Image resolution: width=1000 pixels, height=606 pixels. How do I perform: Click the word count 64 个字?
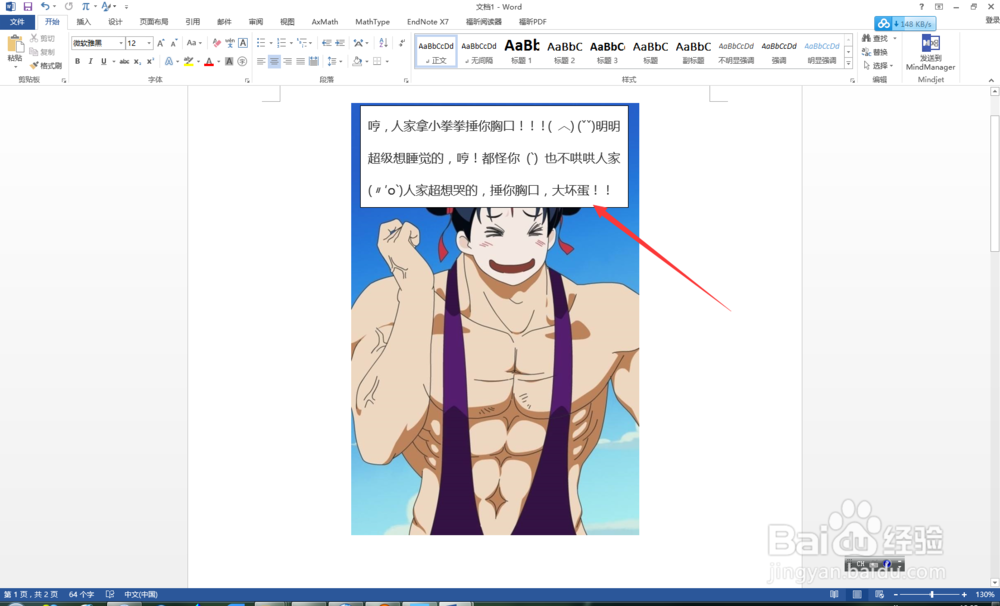coord(81,594)
